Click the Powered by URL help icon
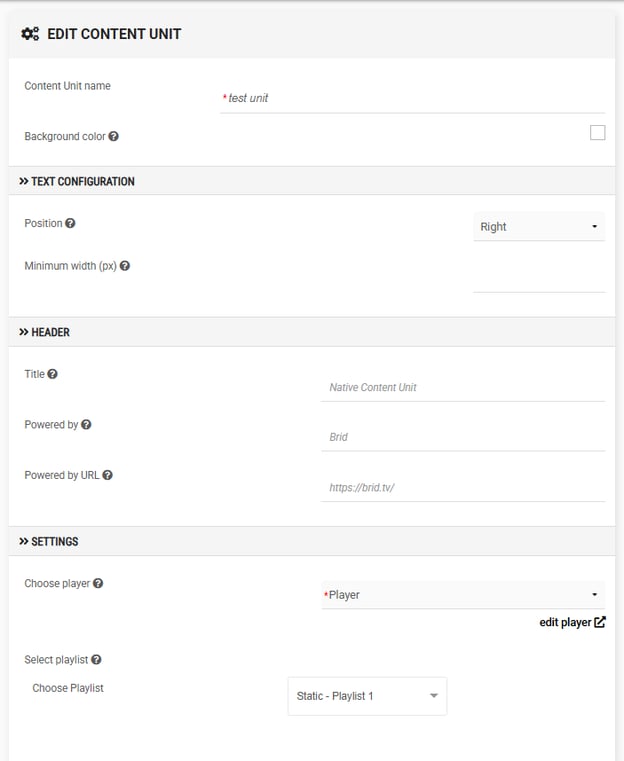This screenshot has height=761, width=624. pyautogui.click(x=108, y=475)
